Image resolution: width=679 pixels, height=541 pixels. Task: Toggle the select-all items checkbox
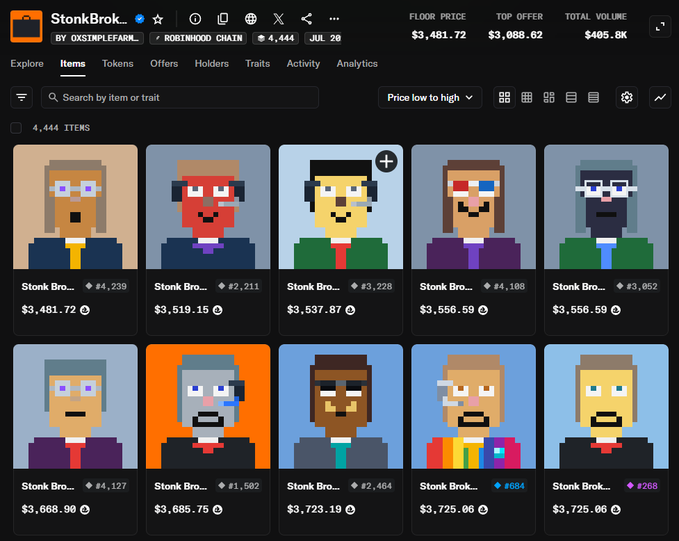16,128
